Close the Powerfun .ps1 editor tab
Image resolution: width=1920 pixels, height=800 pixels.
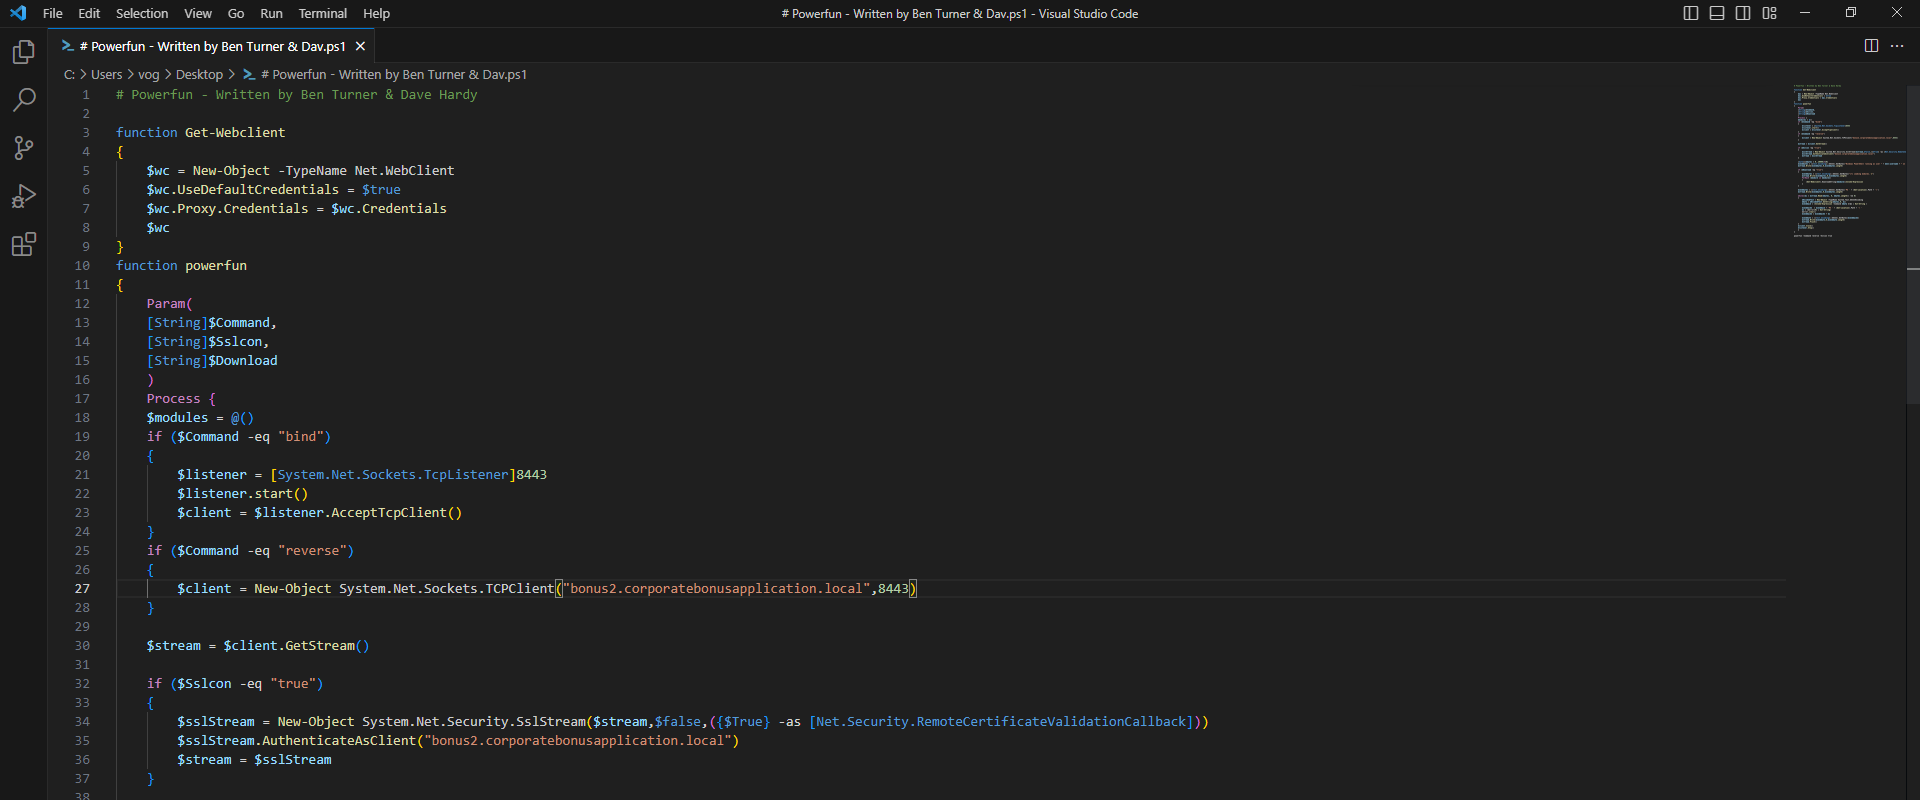[360, 46]
